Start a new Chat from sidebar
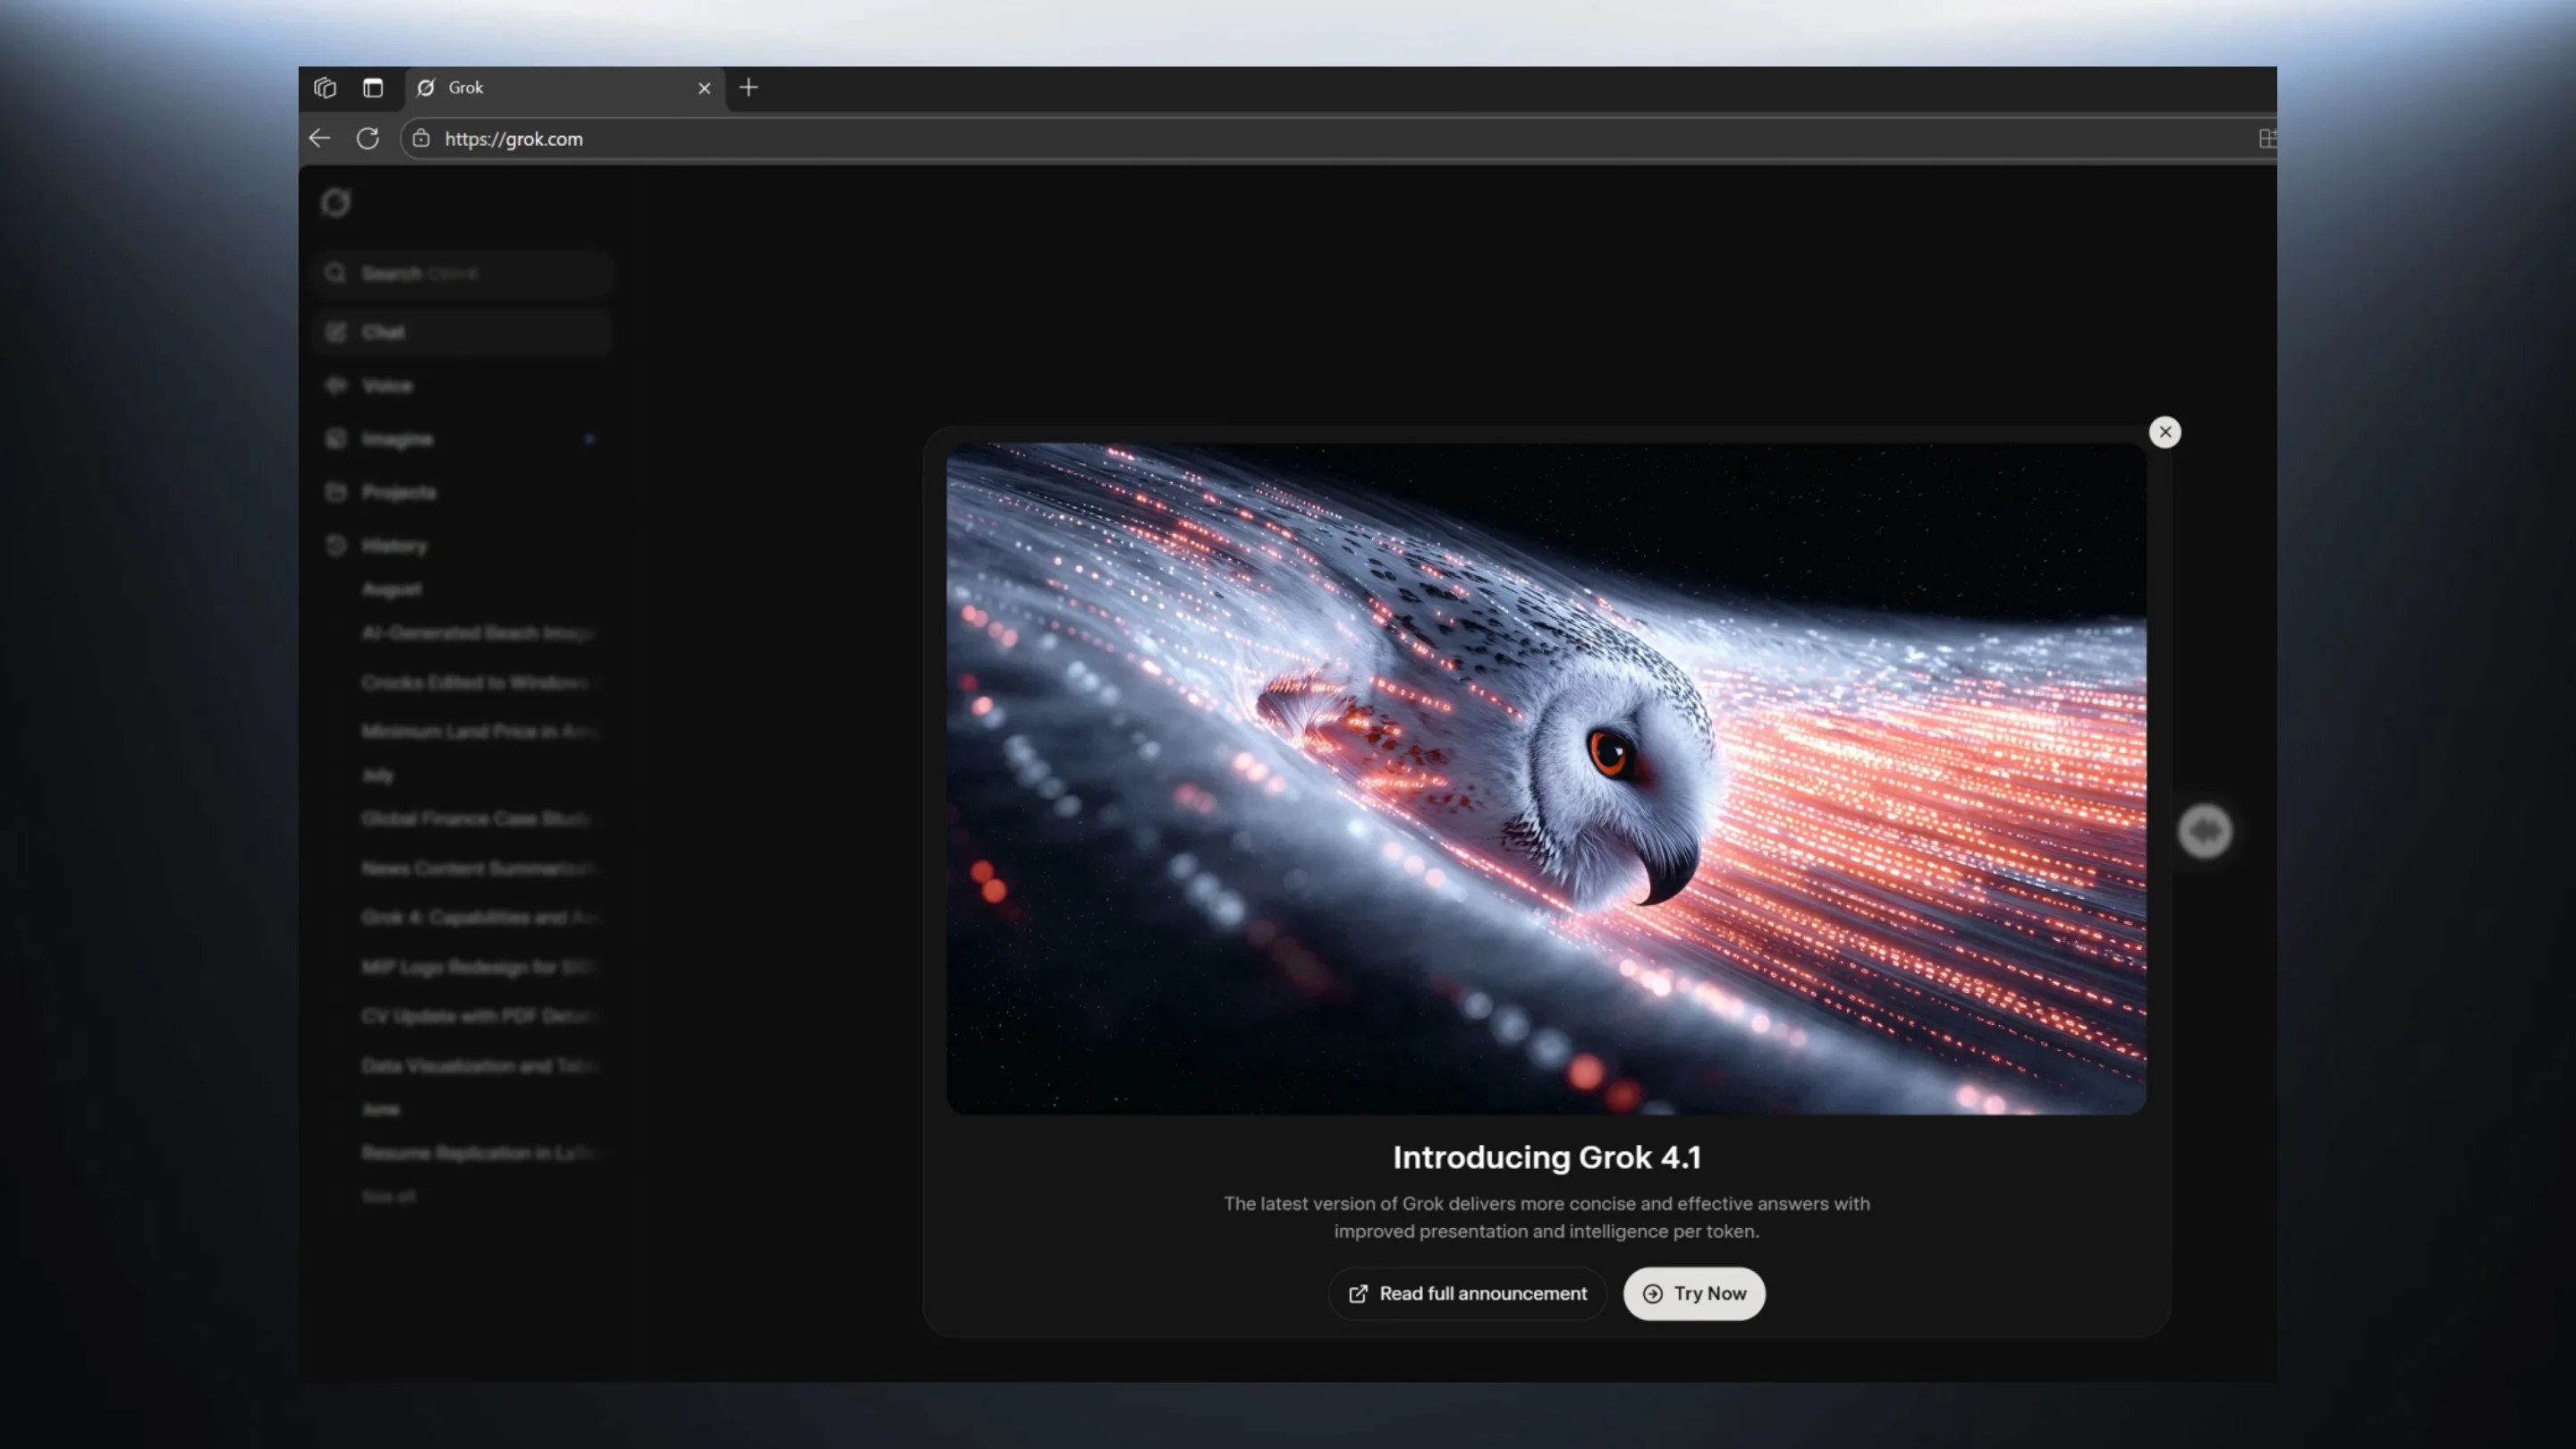 point(384,332)
